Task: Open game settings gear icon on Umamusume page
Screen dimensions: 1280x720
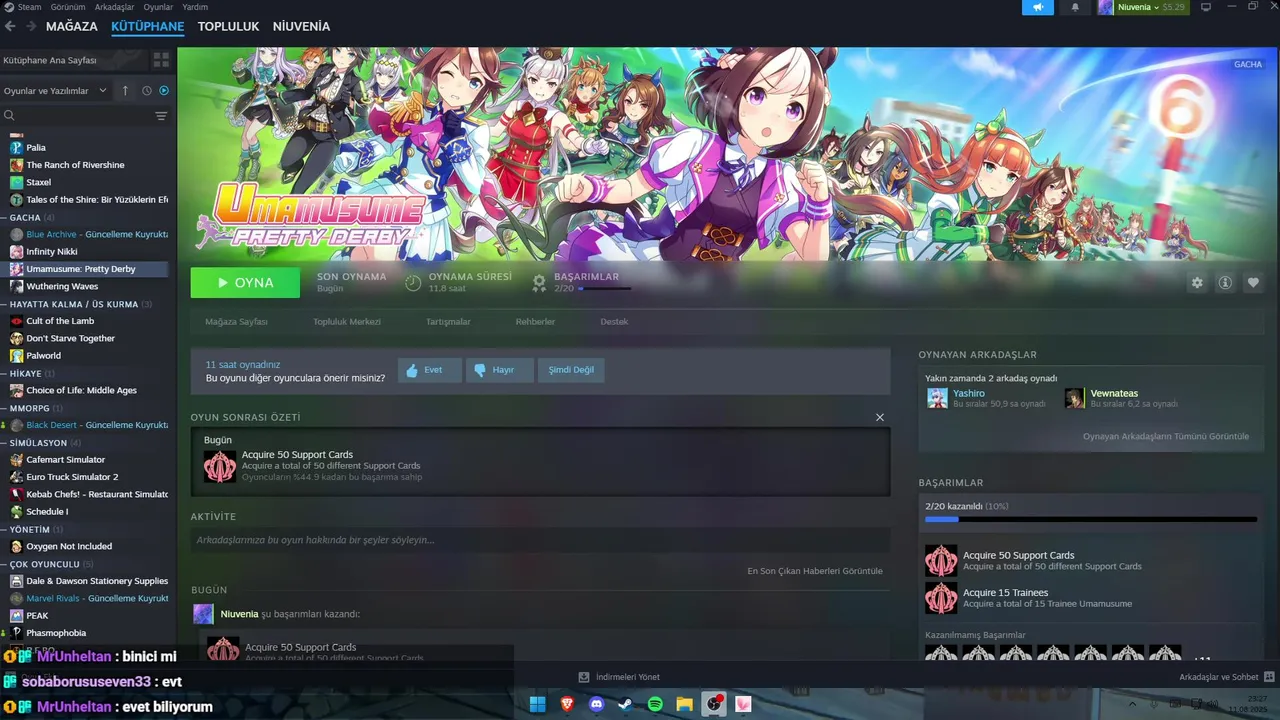Action: 1197,283
